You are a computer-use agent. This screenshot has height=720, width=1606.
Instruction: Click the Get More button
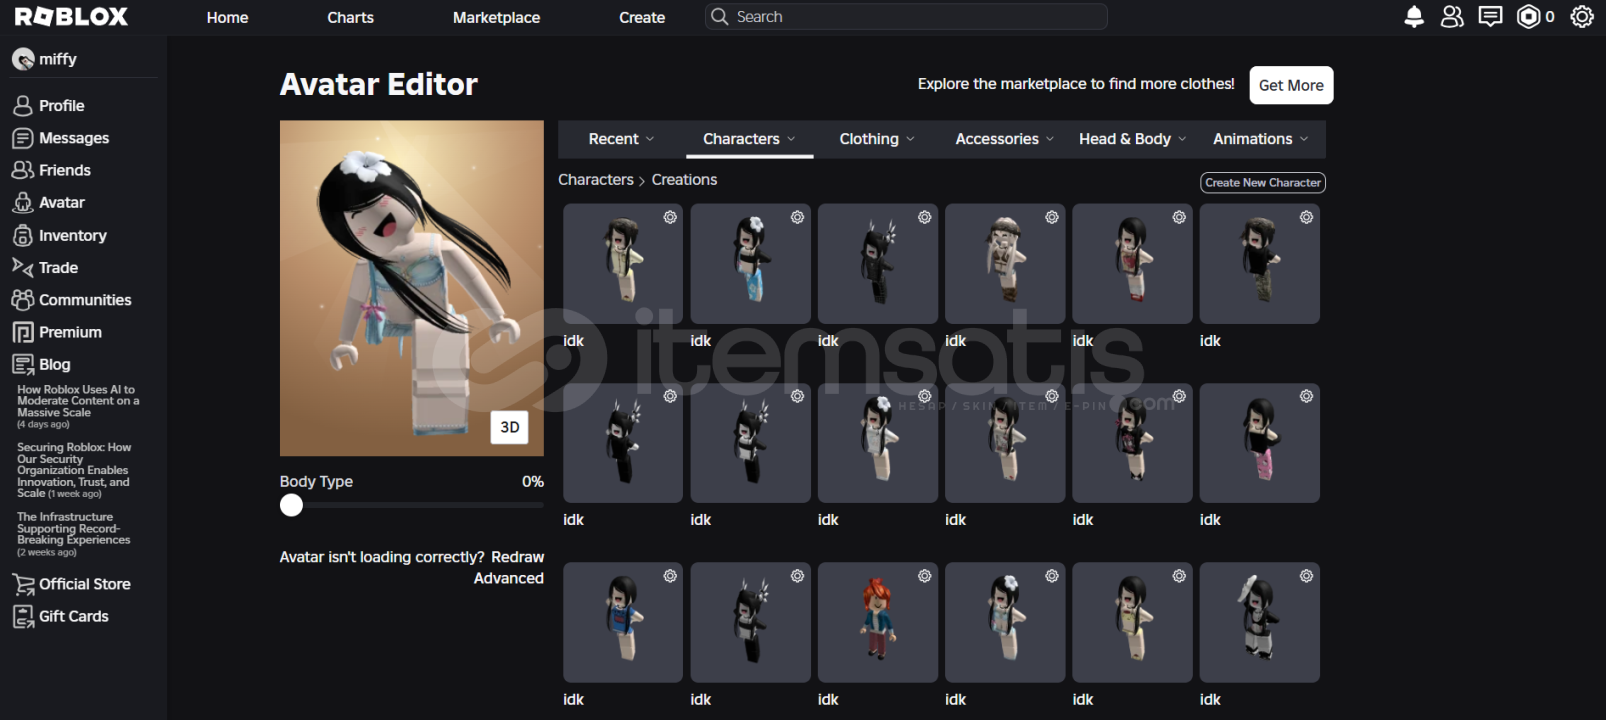click(x=1291, y=85)
